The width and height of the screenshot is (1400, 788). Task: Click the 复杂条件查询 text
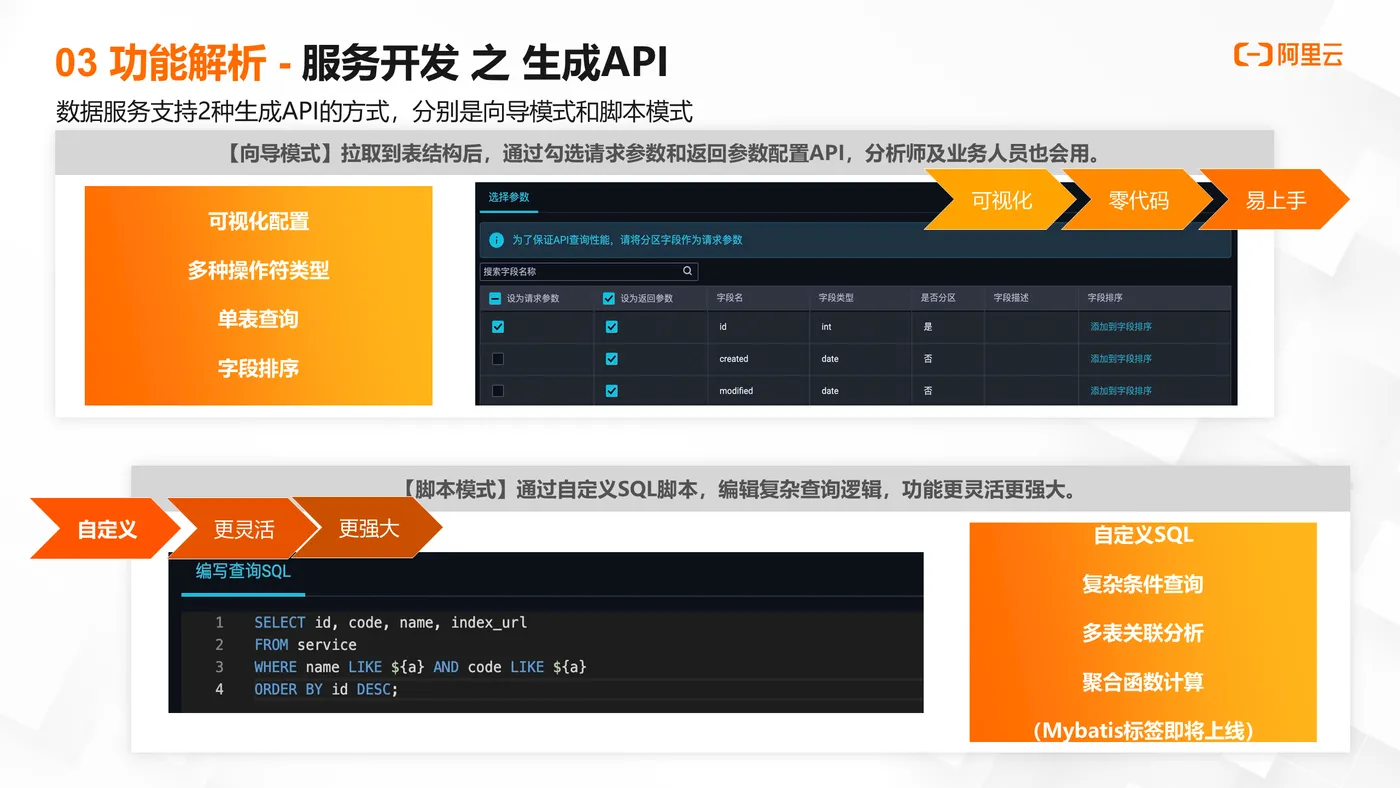pyautogui.click(x=1143, y=584)
